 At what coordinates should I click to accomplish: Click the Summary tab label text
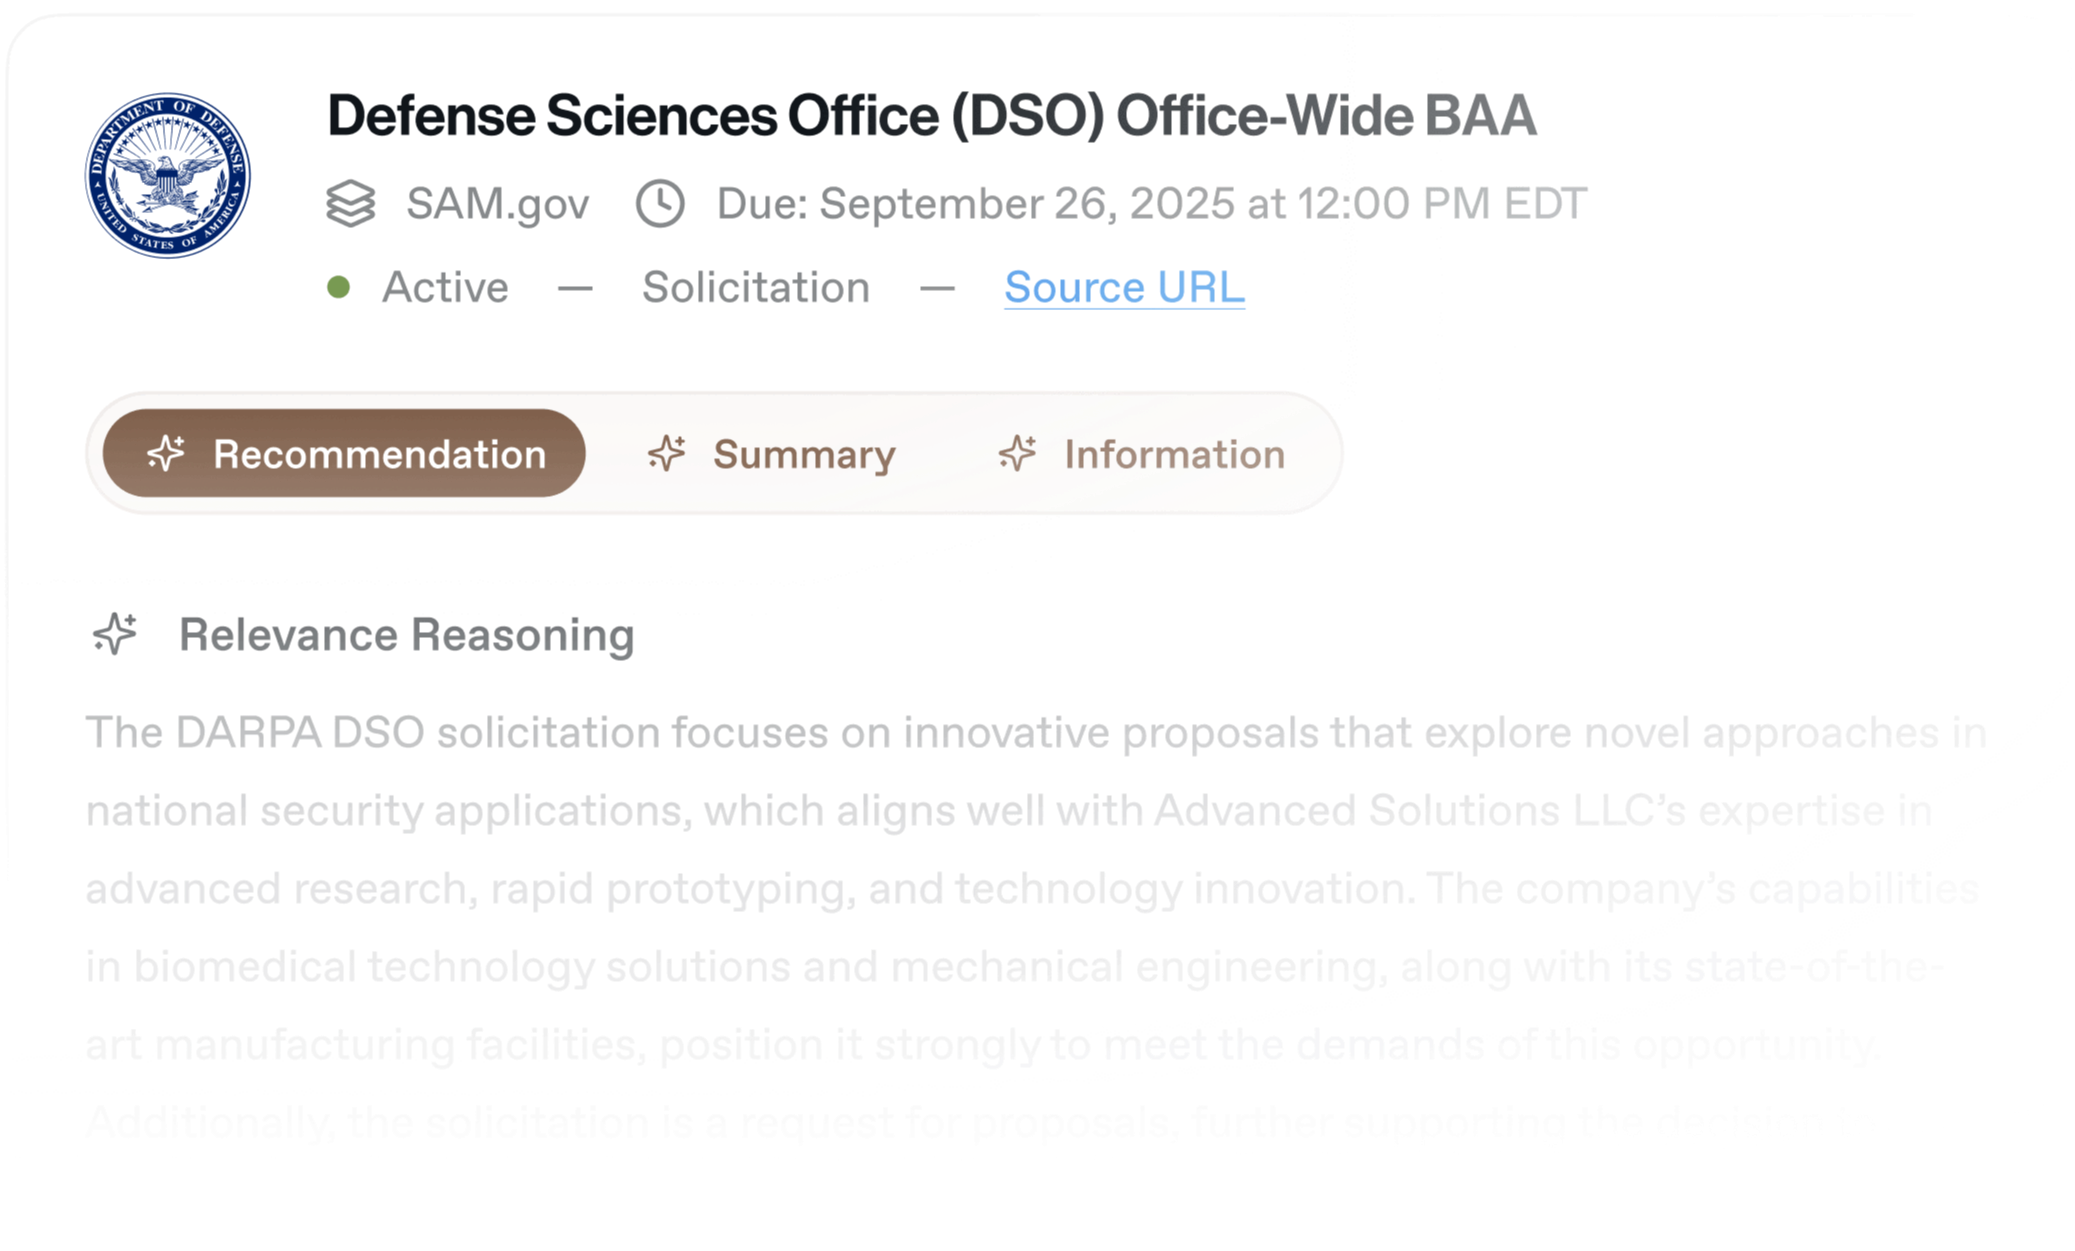[804, 455]
